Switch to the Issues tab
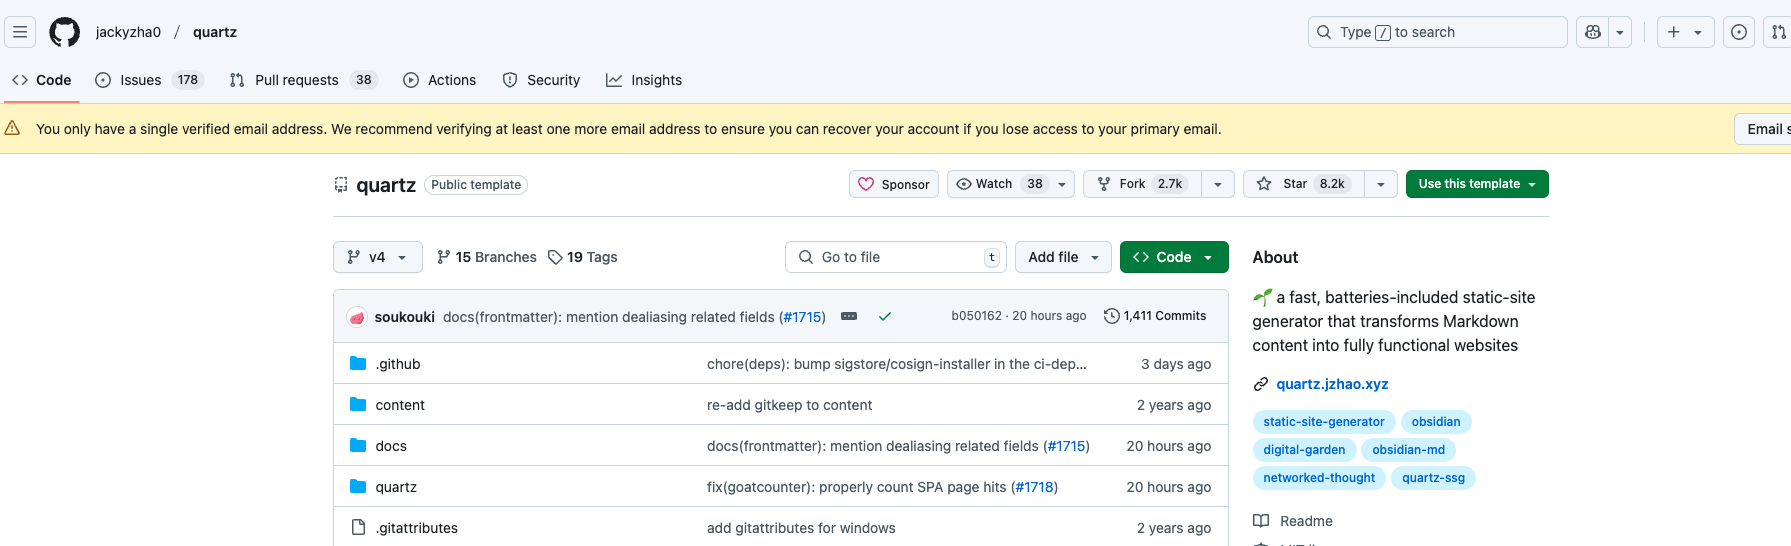The width and height of the screenshot is (1791, 546). click(x=141, y=80)
